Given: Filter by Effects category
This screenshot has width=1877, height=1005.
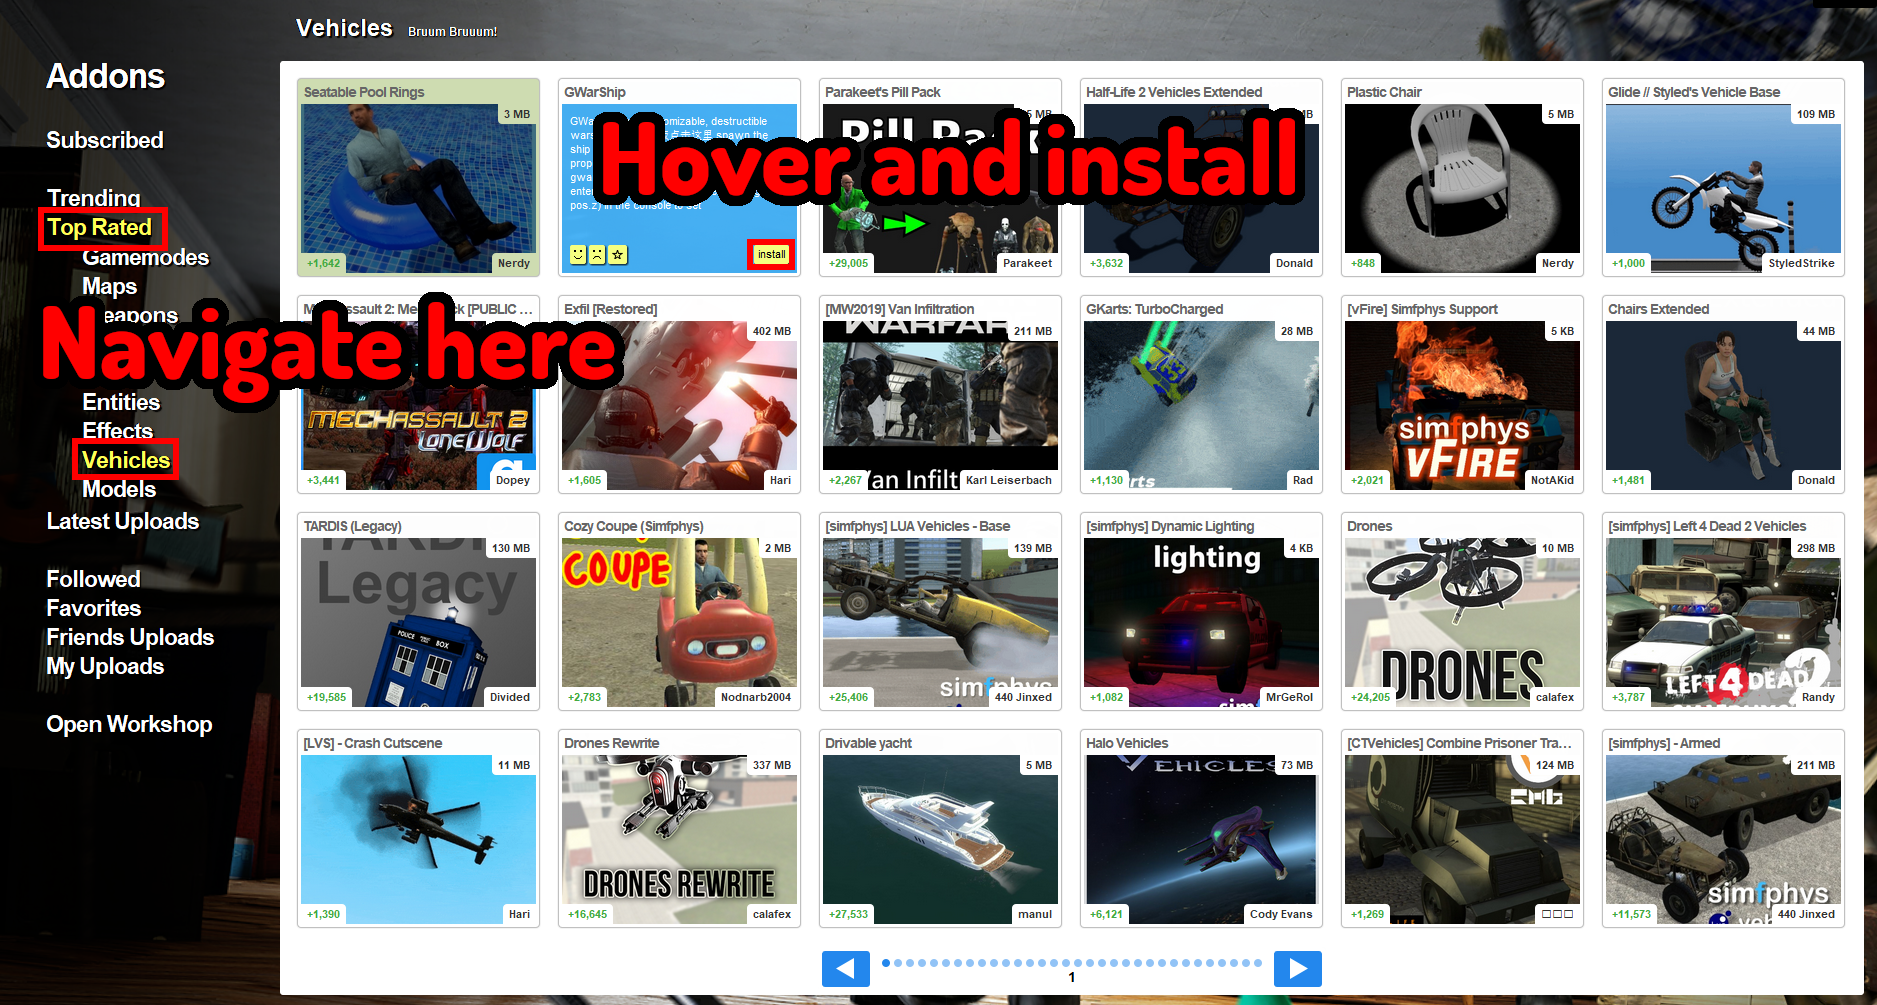Looking at the screenshot, I should pos(118,431).
